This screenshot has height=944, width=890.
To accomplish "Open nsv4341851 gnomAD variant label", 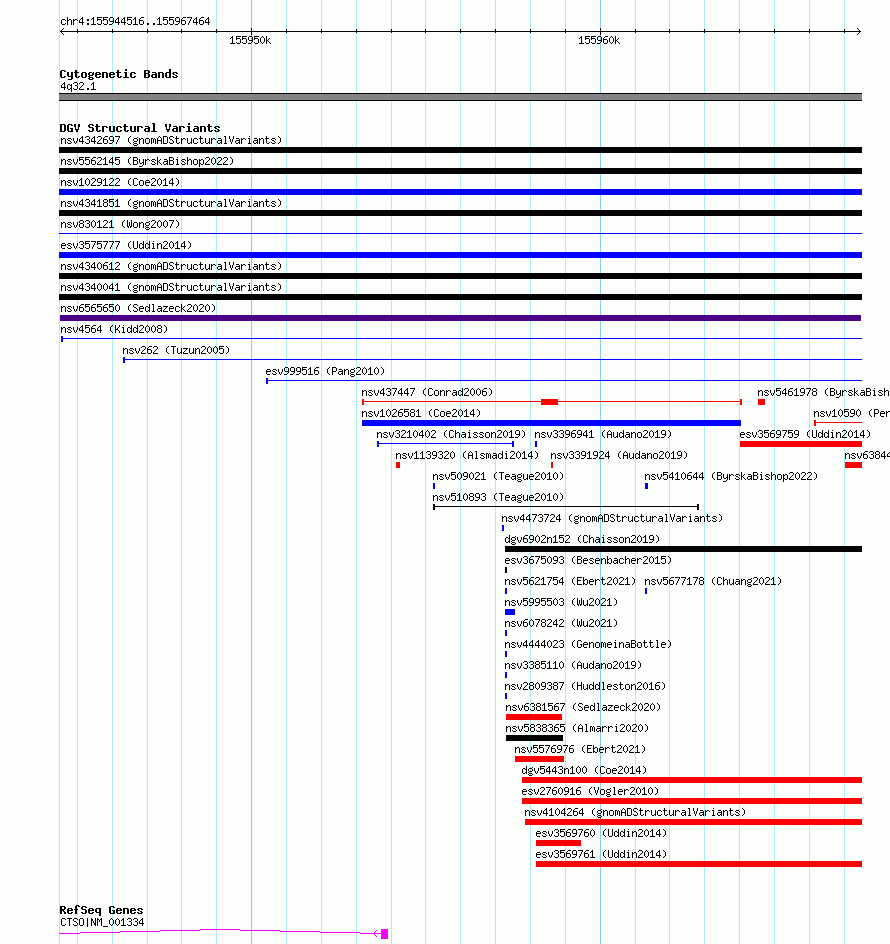I will 171,203.
